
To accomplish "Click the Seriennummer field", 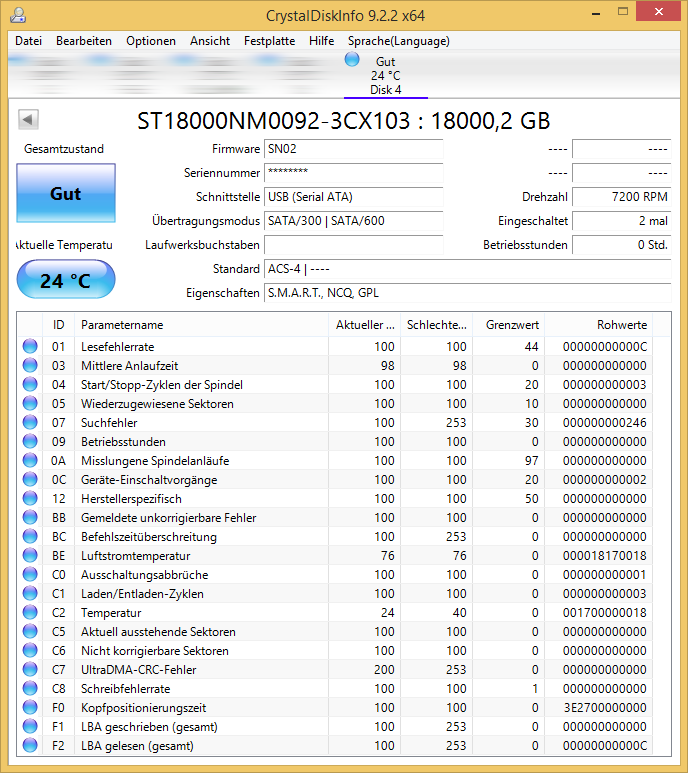I will [353, 173].
